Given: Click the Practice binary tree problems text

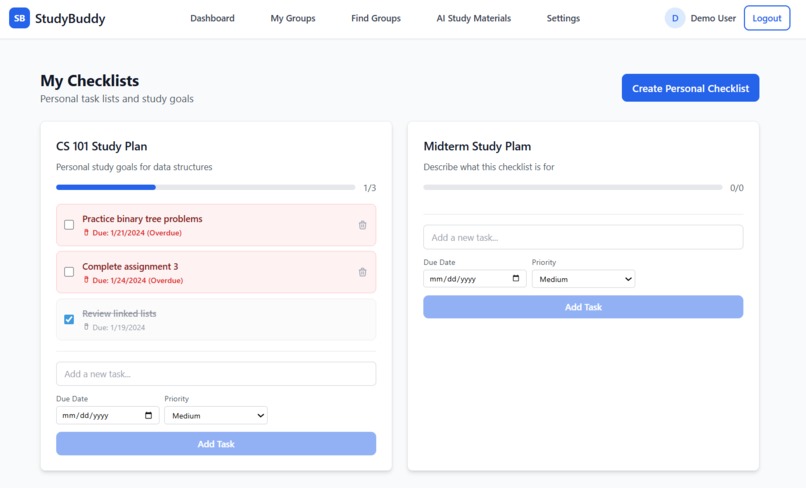Looking at the screenshot, I should click(142, 219).
